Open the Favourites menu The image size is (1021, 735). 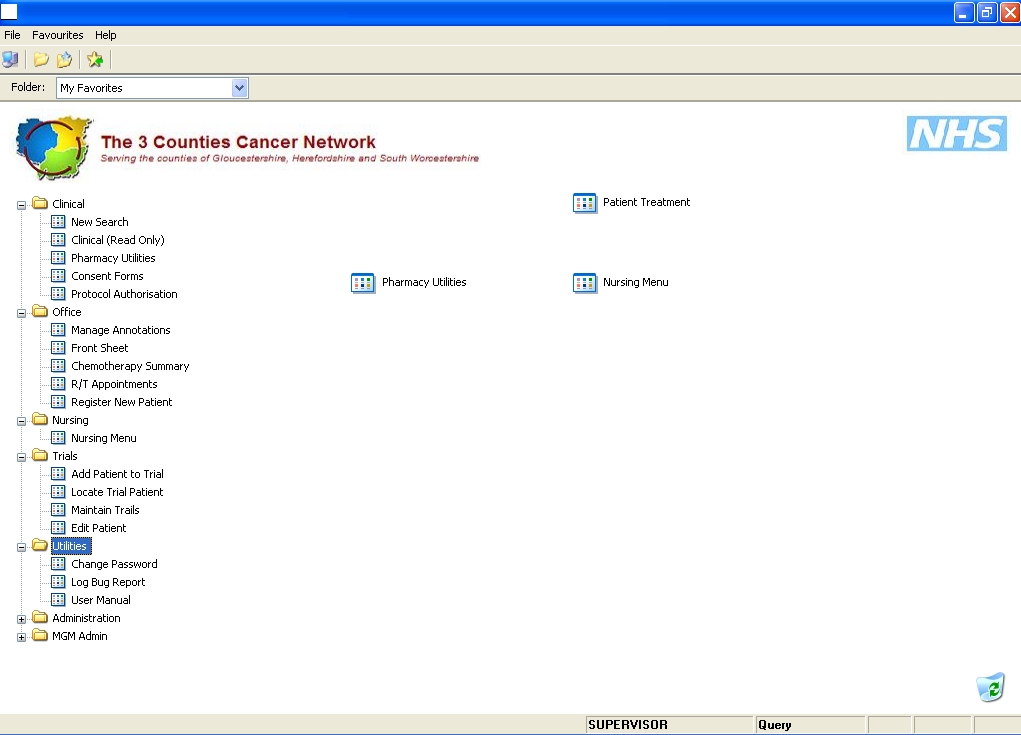57,35
